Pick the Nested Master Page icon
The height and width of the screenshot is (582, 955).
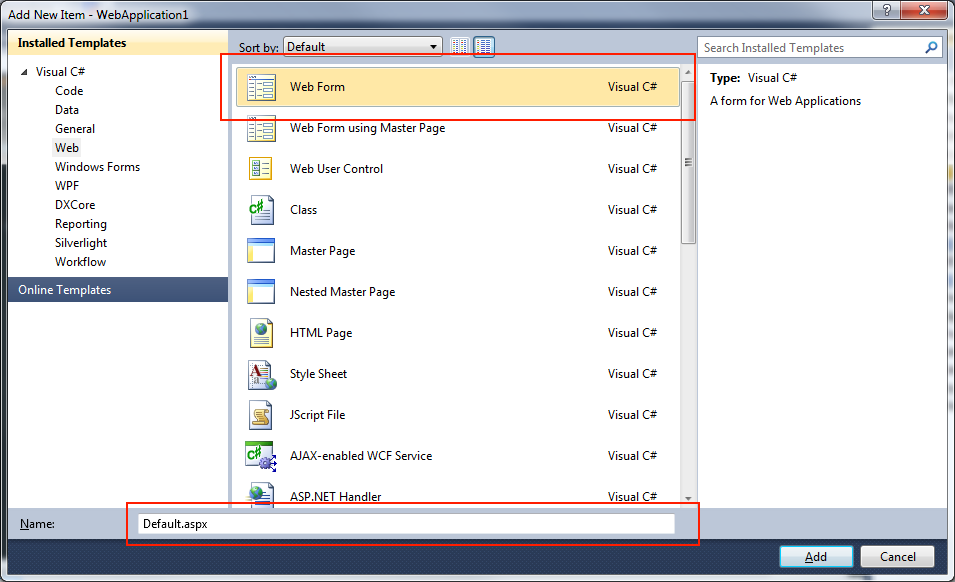(261, 292)
